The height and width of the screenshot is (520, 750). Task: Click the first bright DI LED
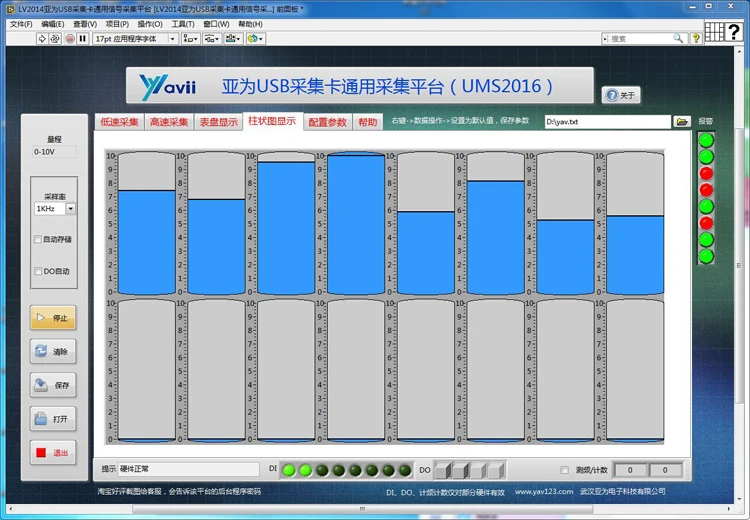[289, 470]
